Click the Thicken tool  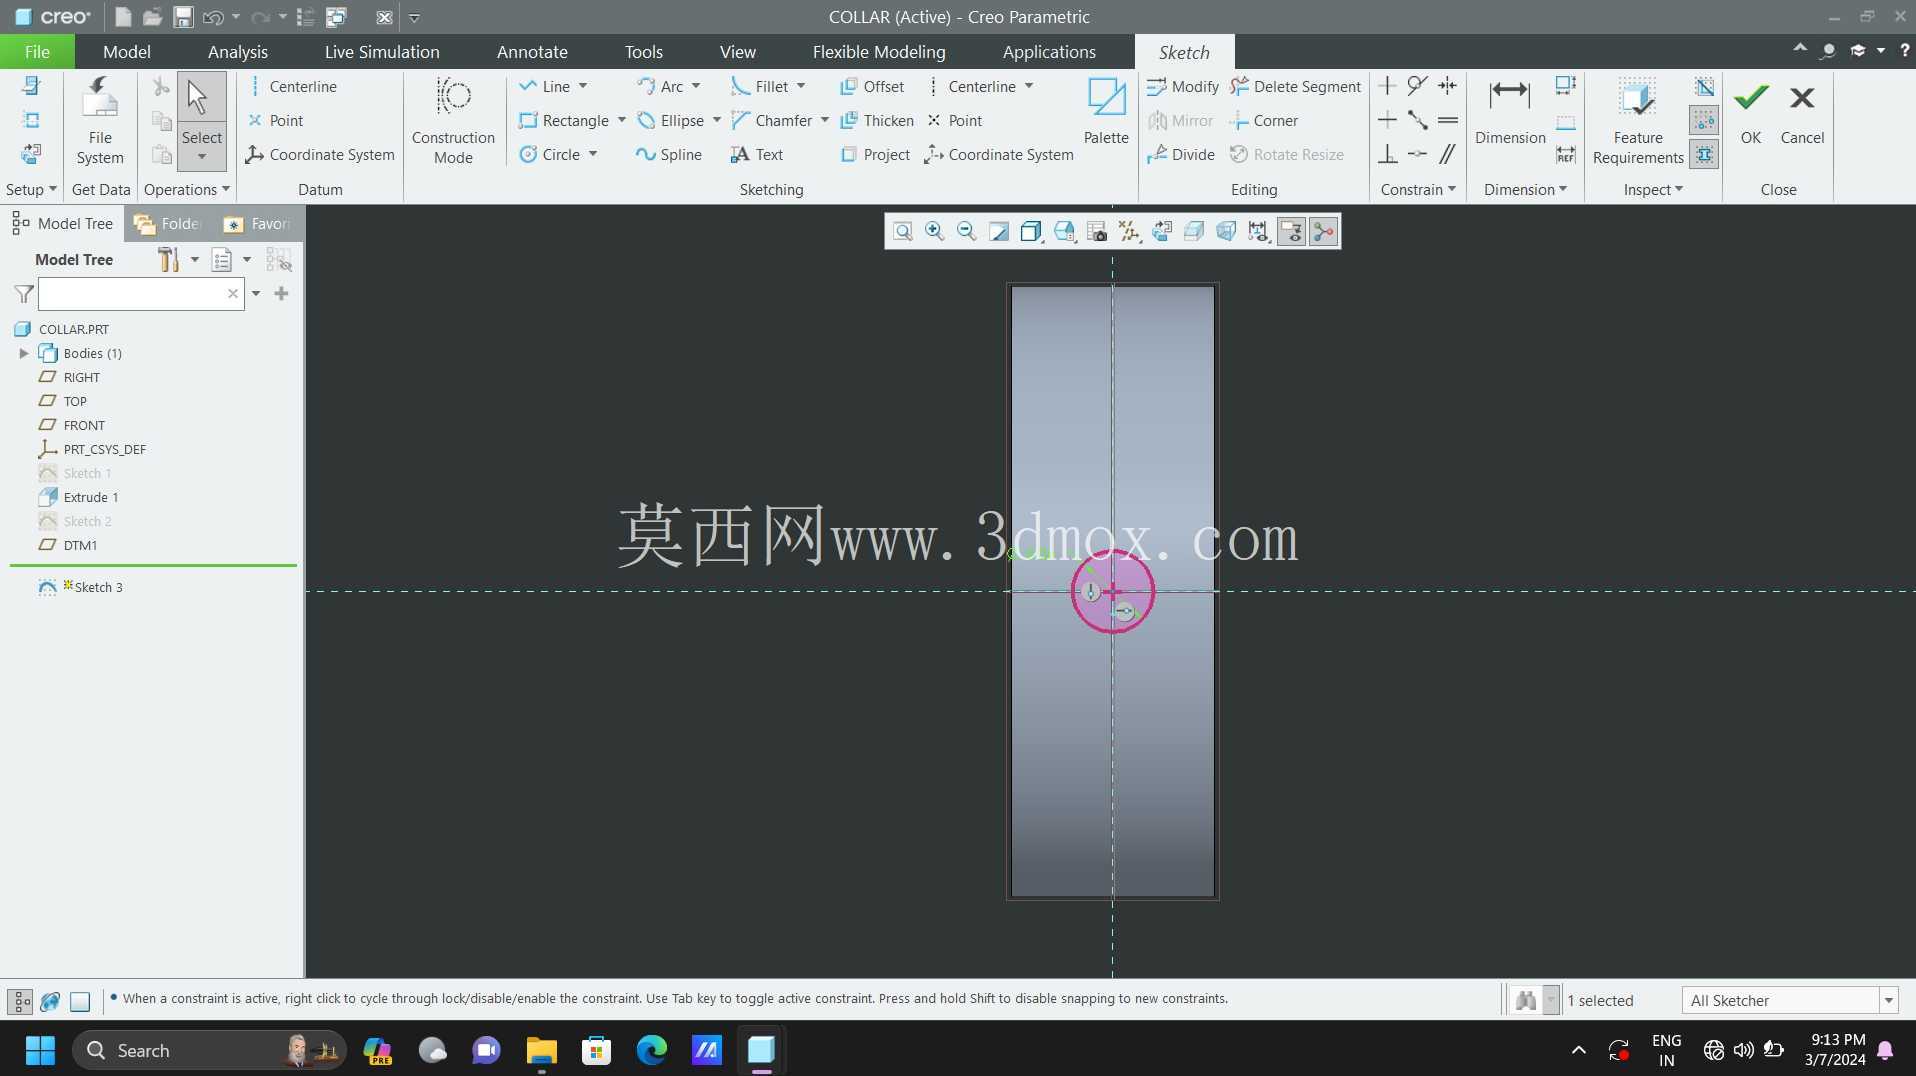coord(877,121)
